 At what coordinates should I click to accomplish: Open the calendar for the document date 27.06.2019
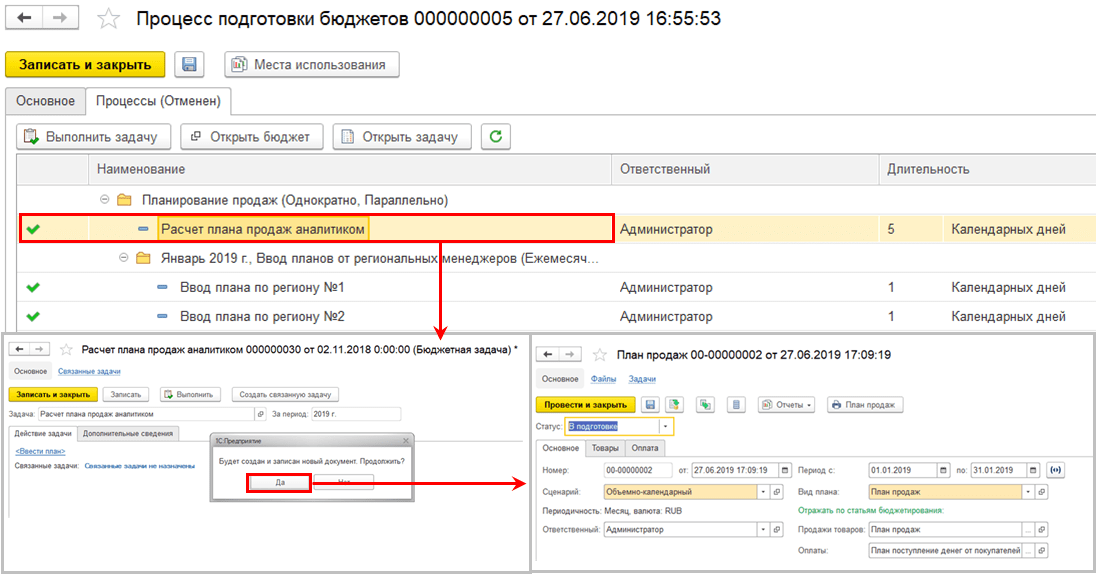785,470
